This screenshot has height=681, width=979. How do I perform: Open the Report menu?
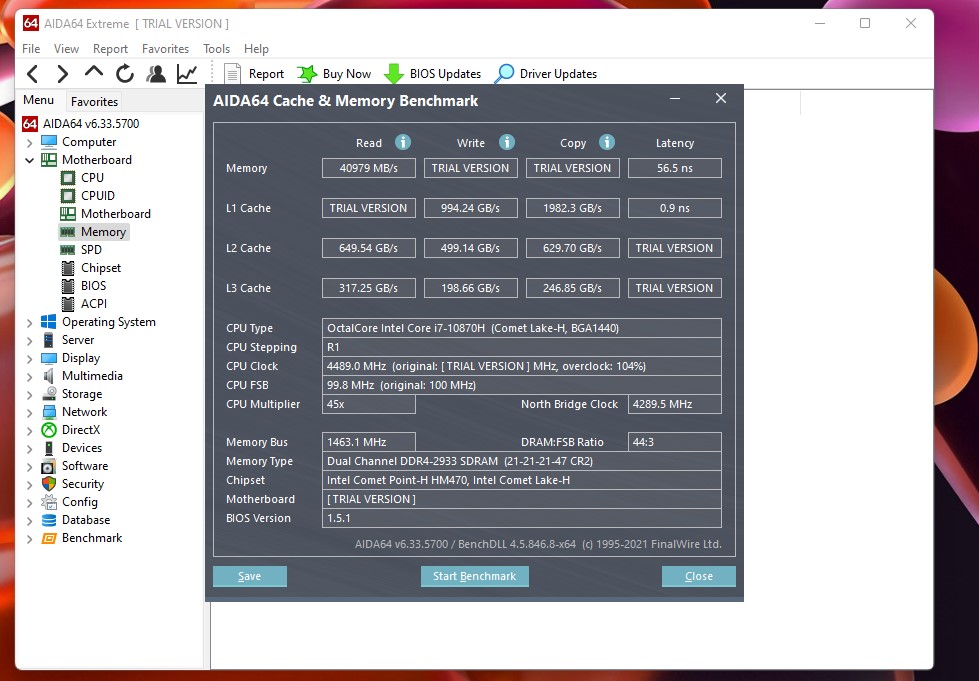[x=110, y=49]
